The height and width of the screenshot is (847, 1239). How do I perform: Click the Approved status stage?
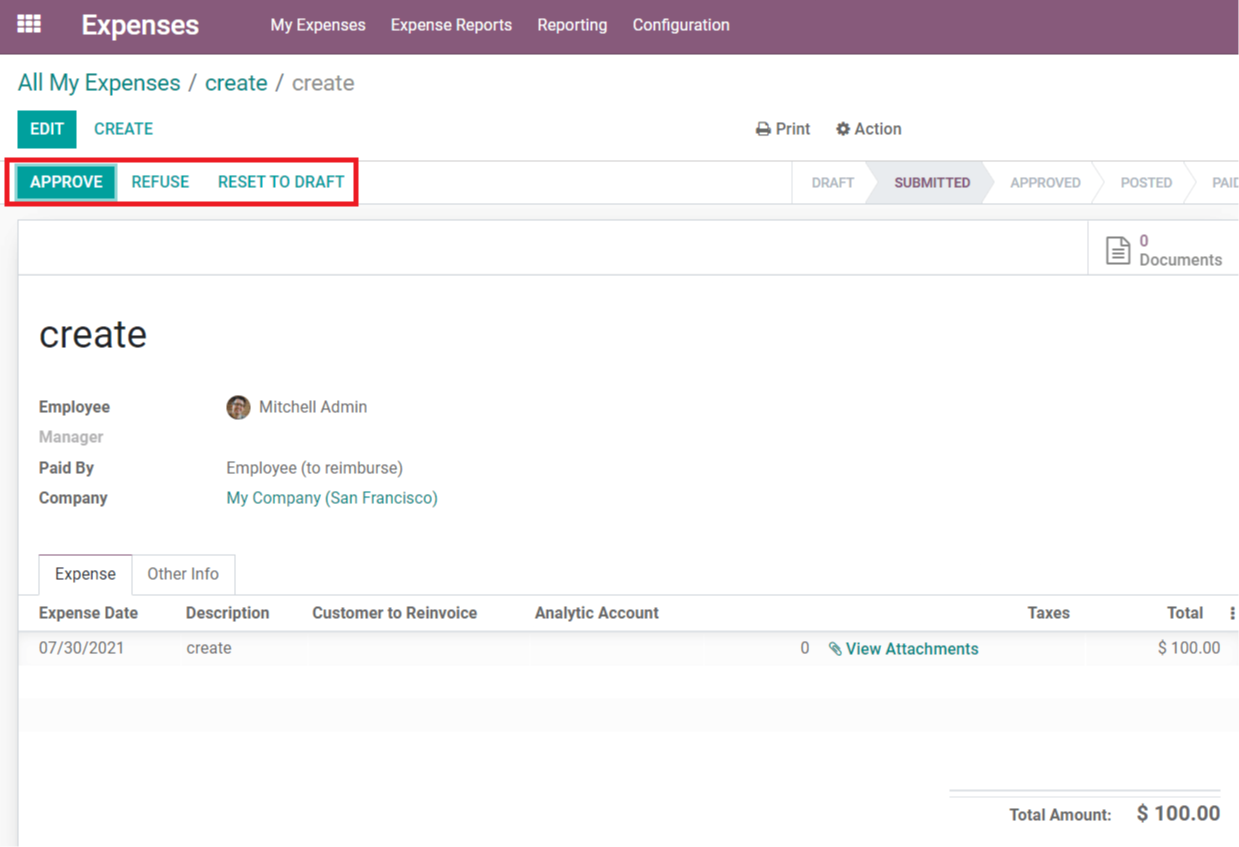pos(1045,183)
